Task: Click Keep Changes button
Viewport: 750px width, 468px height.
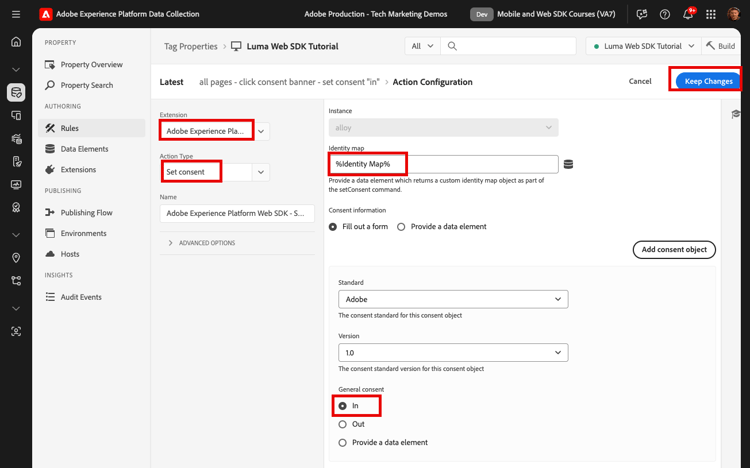Action: point(707,81)
